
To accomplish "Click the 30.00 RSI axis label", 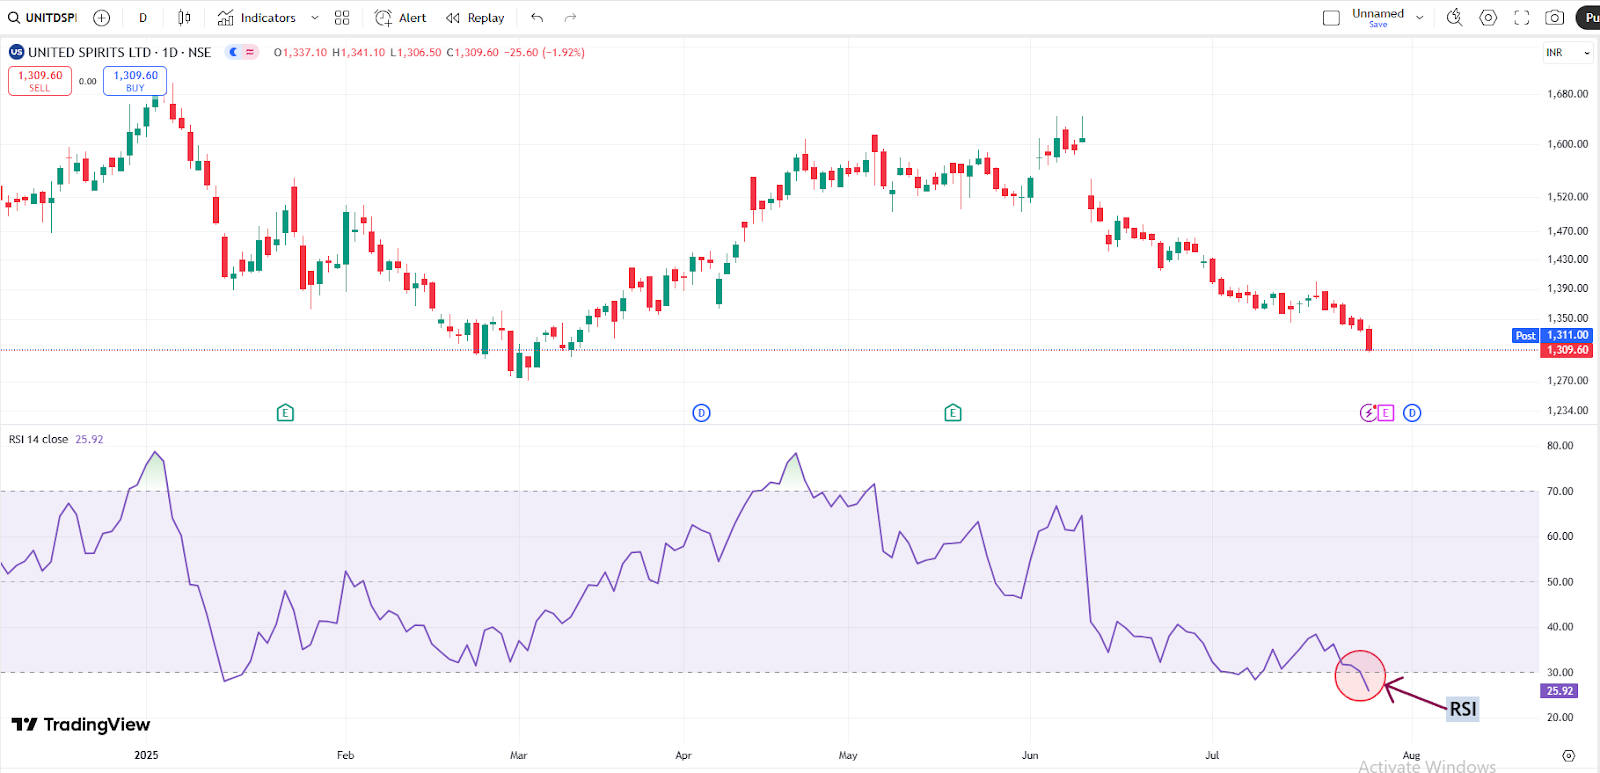I will tap(1560, 672).
